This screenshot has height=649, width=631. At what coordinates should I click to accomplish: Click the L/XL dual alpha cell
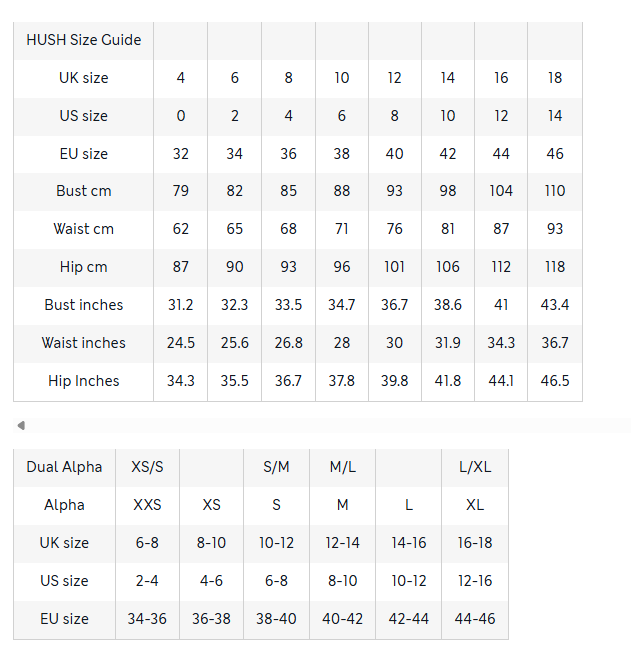475,467
